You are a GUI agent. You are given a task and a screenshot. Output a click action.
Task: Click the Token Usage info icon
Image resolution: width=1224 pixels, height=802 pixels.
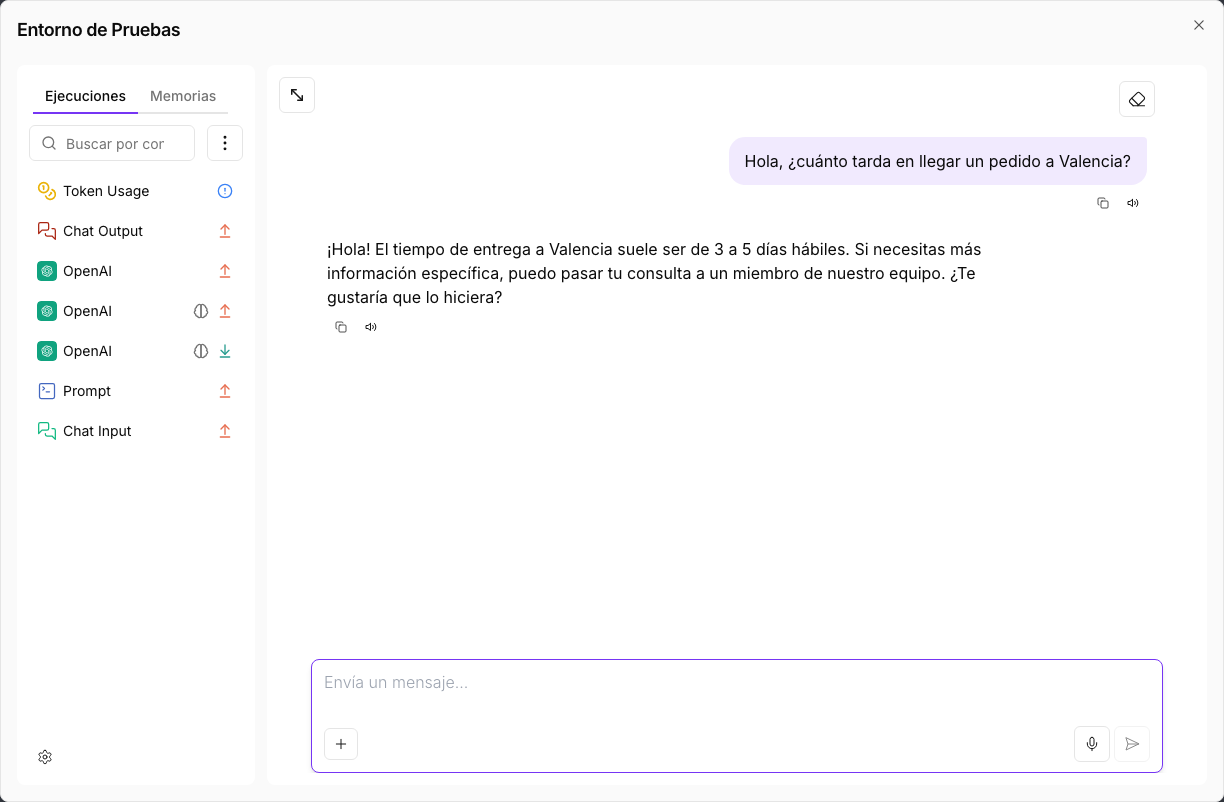pyautogui.click(x=225, y=191)
